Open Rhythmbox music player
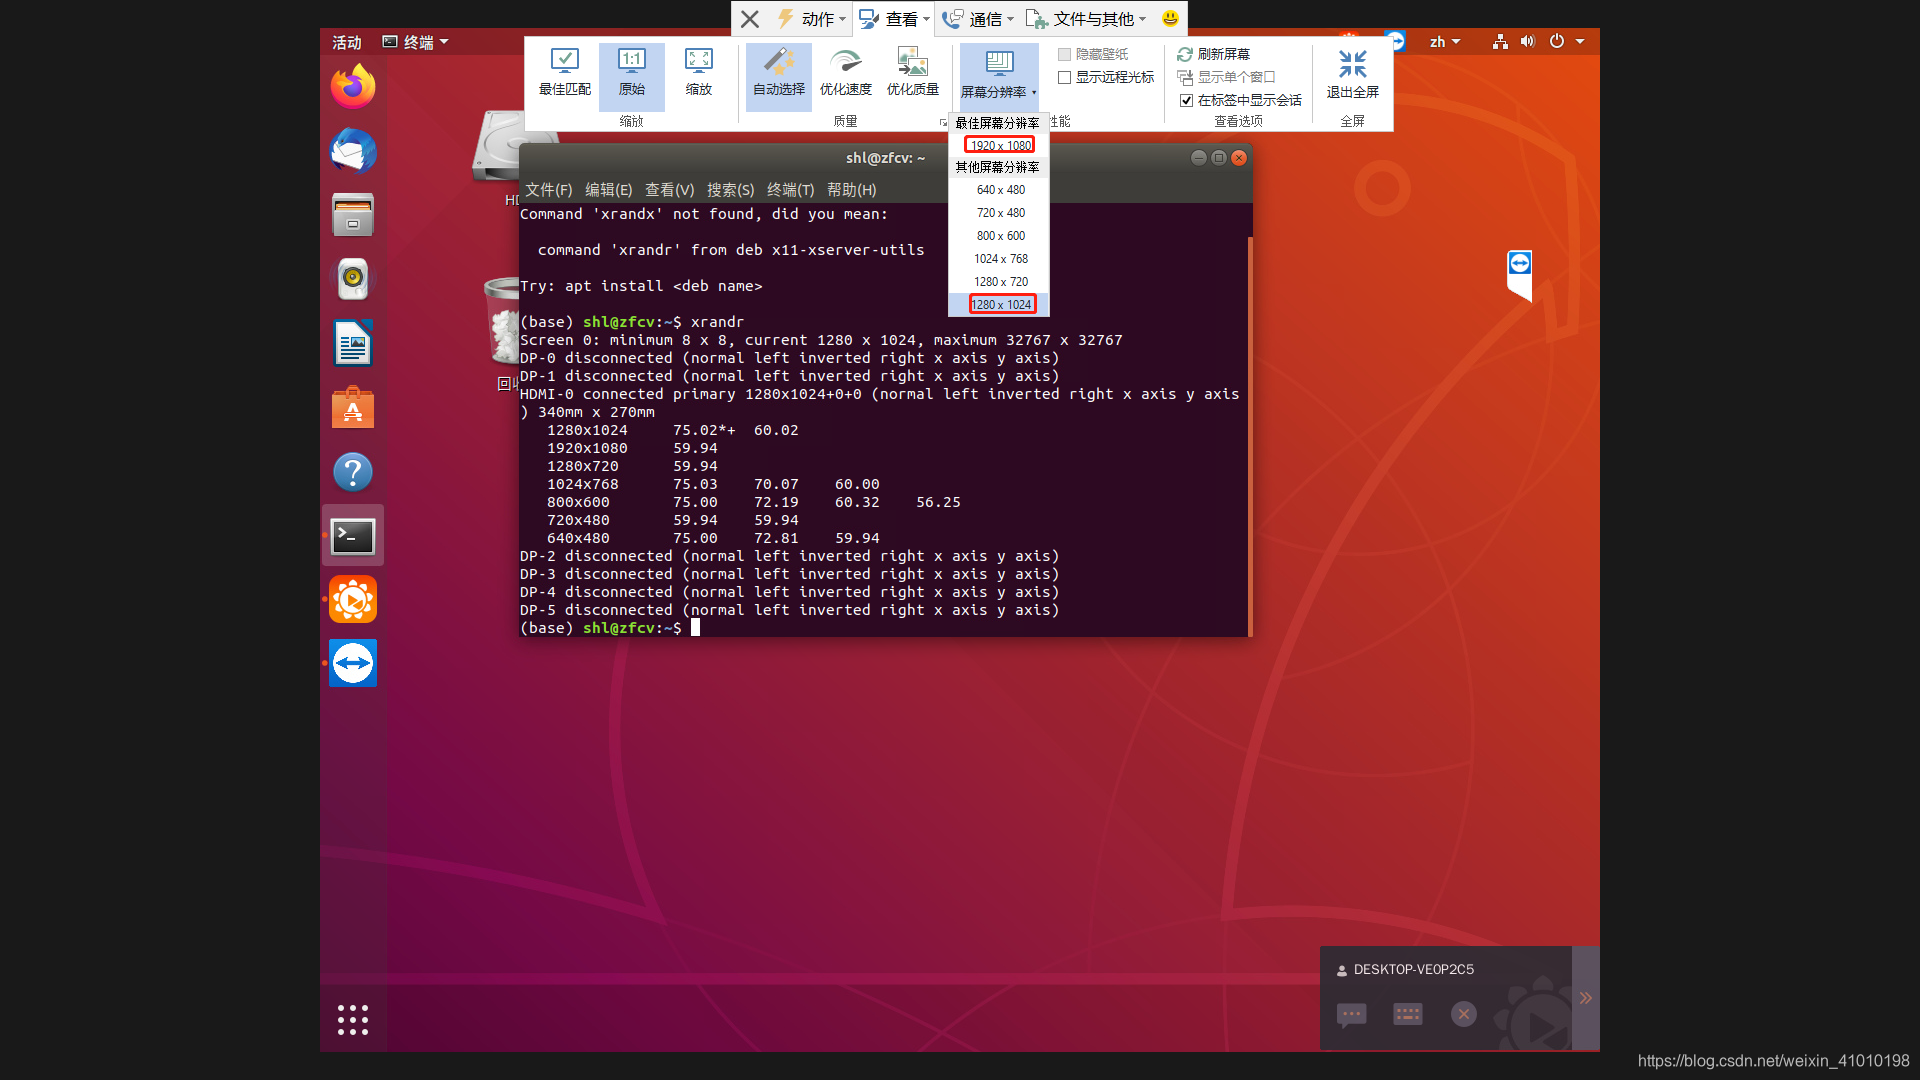Screen dimensions: 1920x1080 click(x=353, y=279)
